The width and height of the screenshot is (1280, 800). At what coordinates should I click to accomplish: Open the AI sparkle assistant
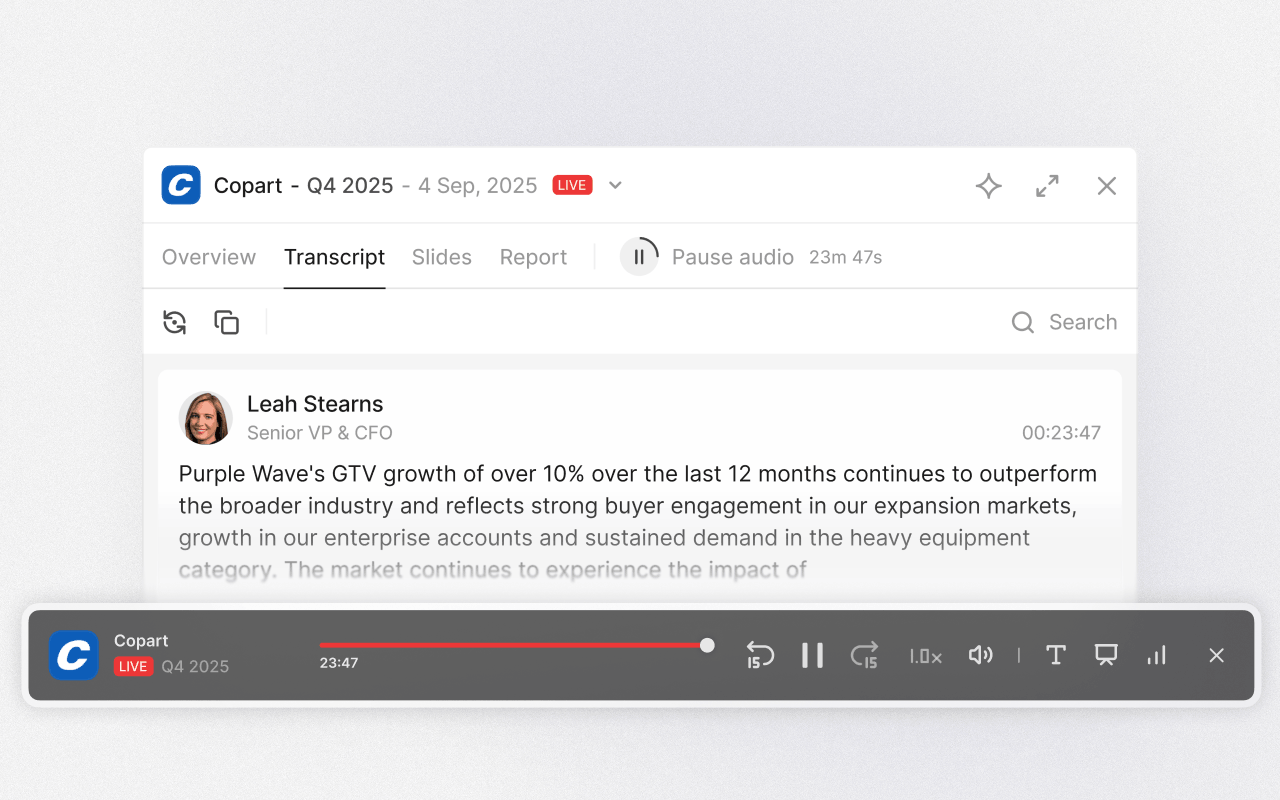[989, 186]
